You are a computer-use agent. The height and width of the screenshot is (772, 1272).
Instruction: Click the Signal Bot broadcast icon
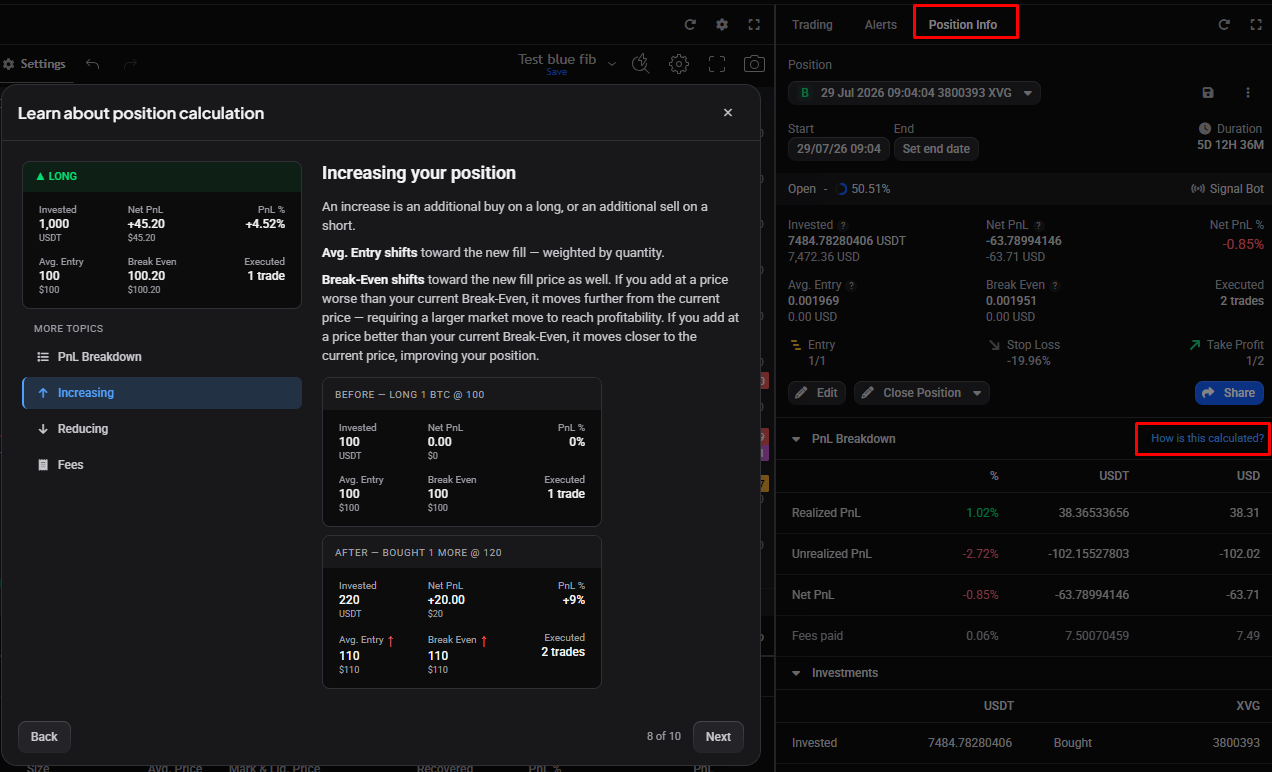point(1199,189)
